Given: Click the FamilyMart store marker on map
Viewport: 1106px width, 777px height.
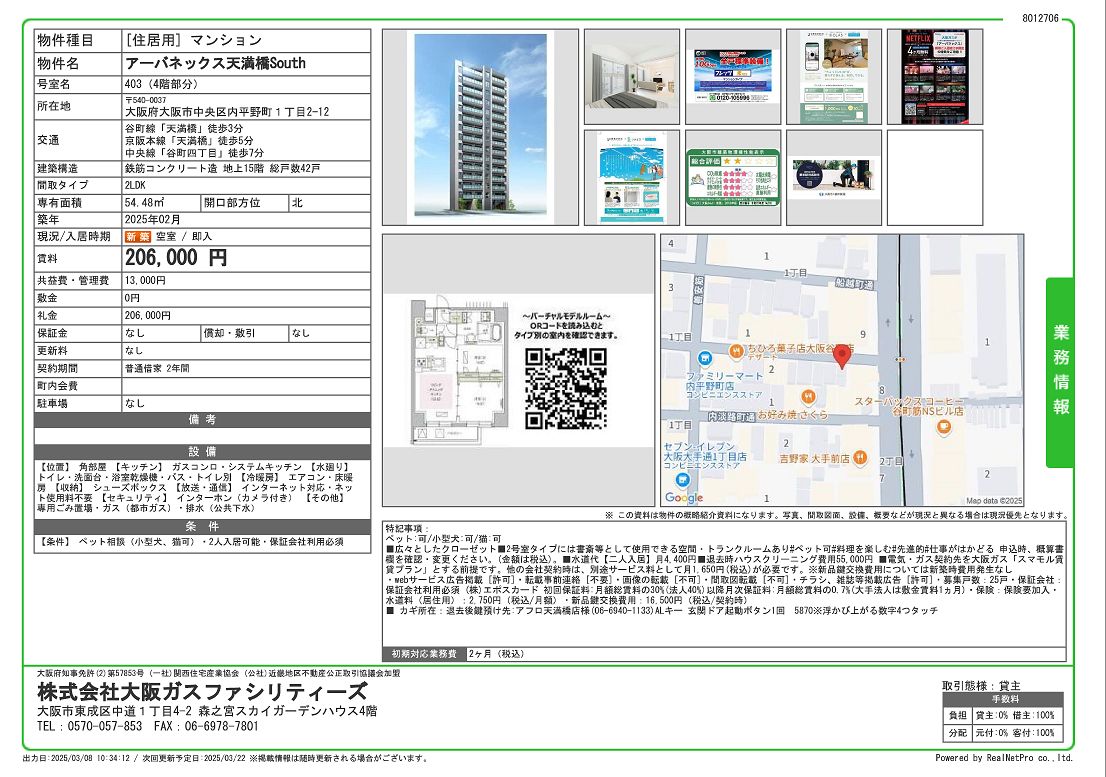Looking at the screenshot, I should point(703,358).
